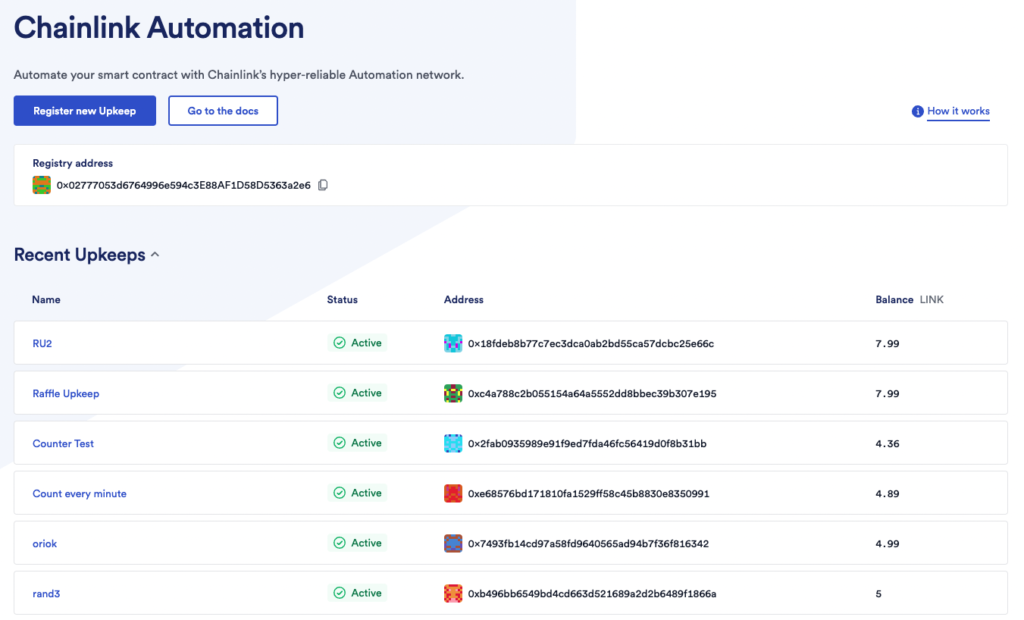1024x620 pixels.
Task: Click the info icon beside How it works
Action: click(x=918, y=112)
